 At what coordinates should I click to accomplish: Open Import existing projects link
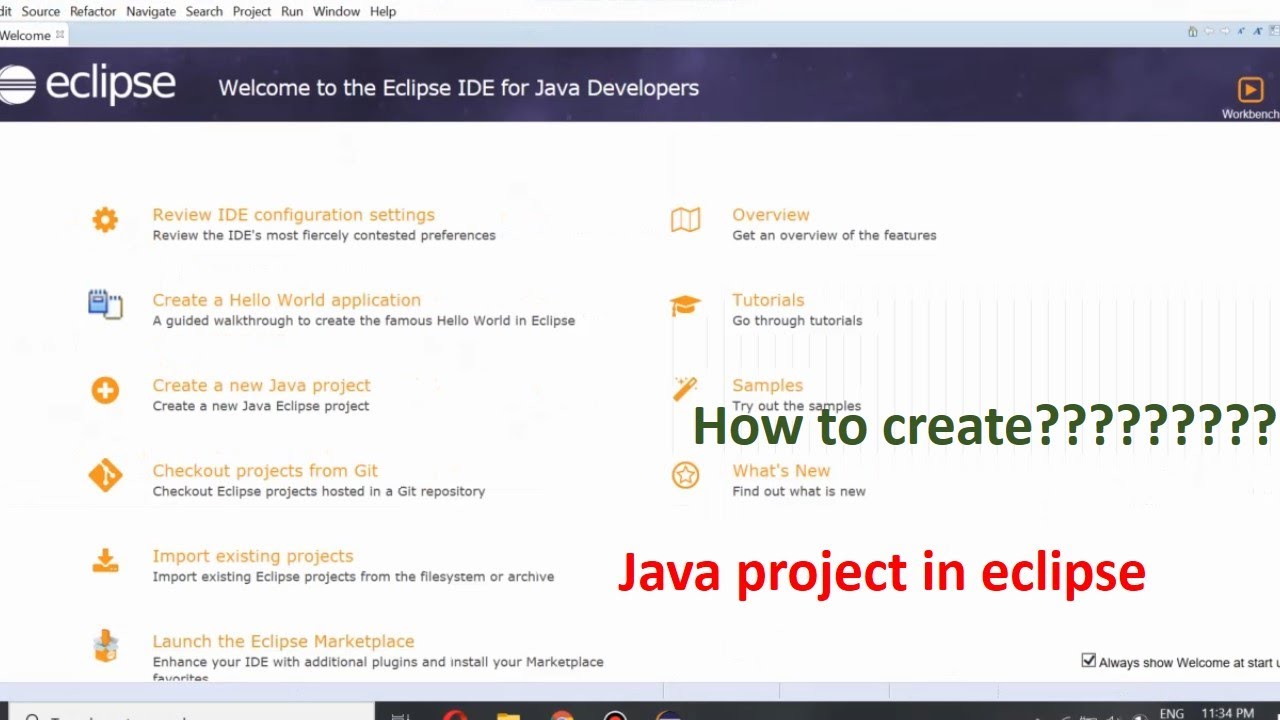(x=253, y=556)
